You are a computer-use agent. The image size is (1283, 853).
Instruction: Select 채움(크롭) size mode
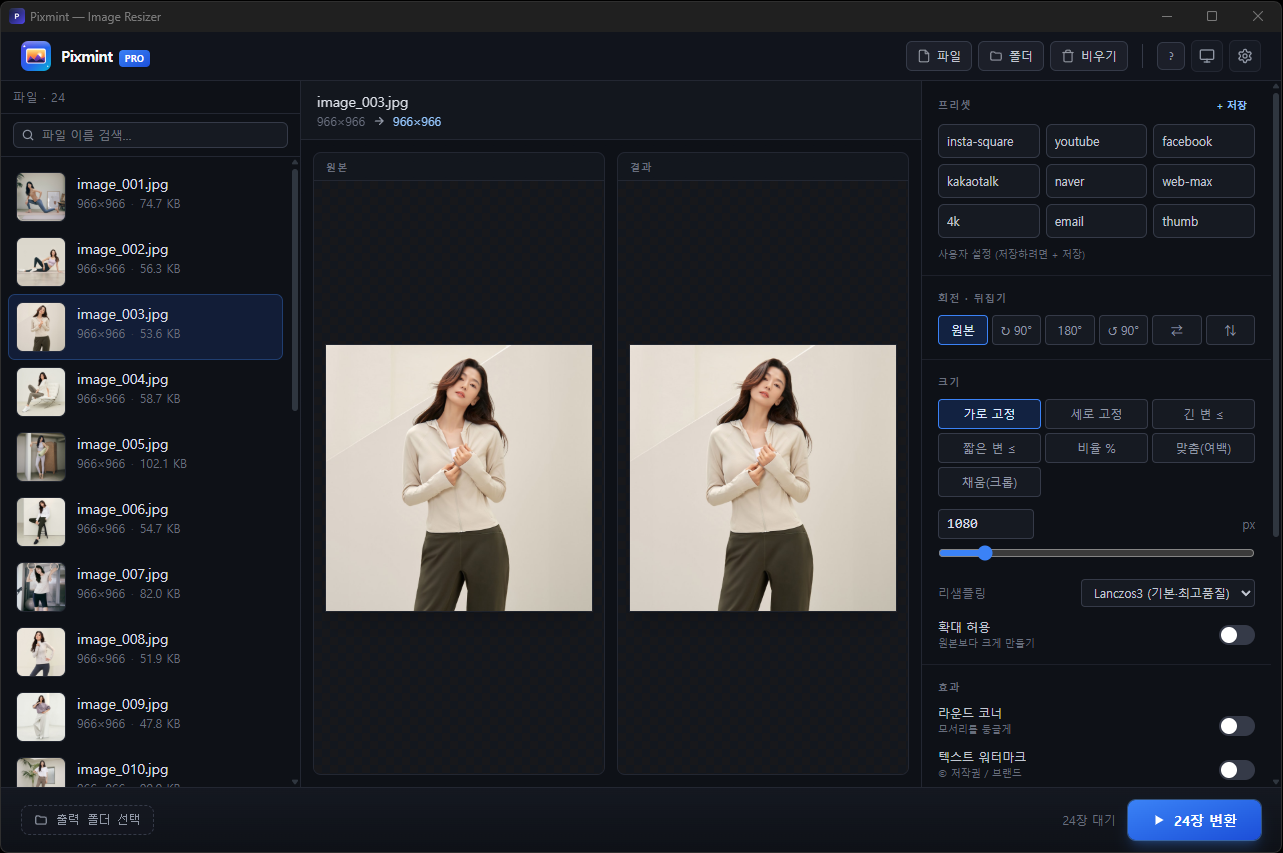point(989,482)
